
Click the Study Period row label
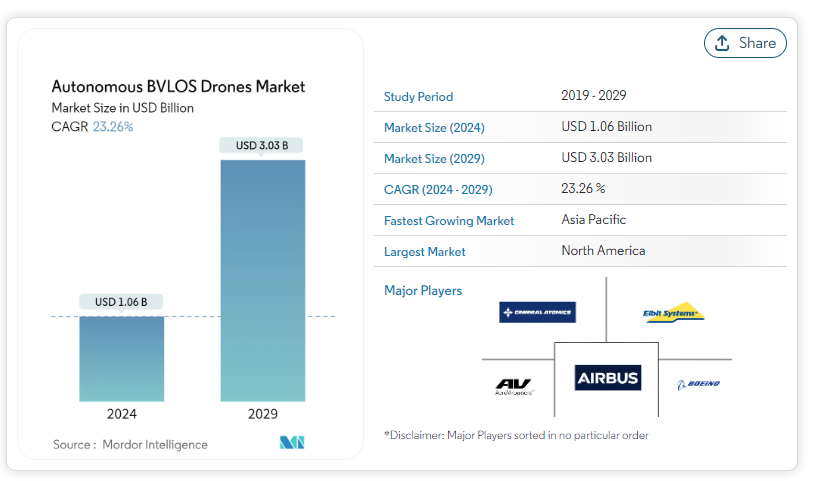pyautogui.click(x=418, y=97)
